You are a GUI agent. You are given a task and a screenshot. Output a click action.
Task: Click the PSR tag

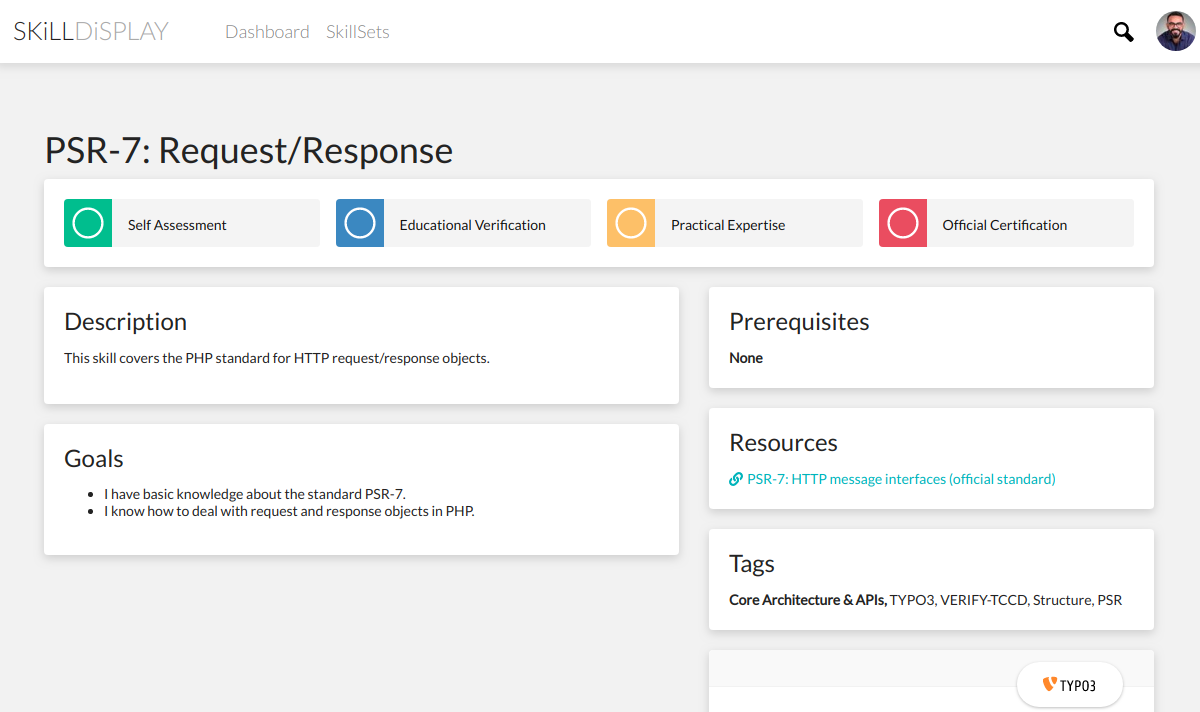point(1109,600)
